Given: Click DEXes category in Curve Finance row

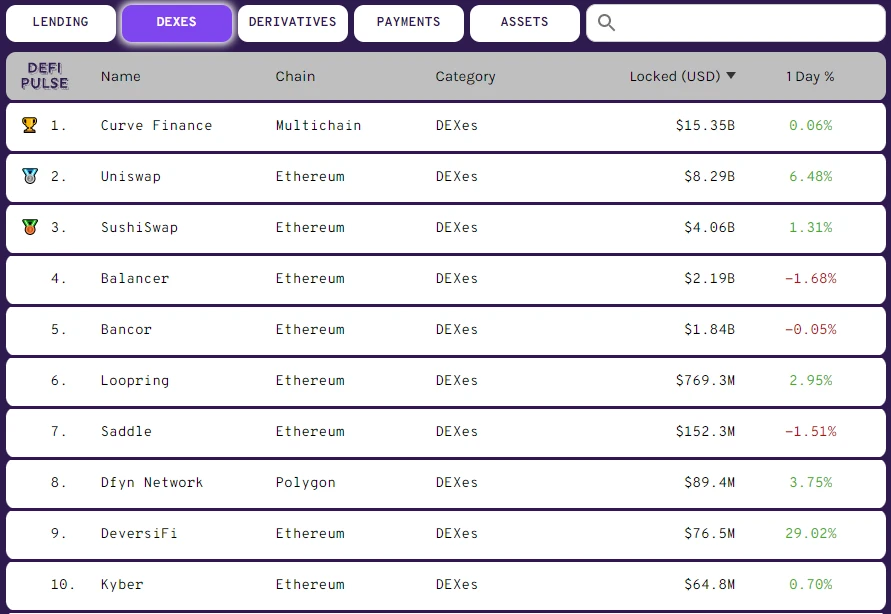Looking at the screenshot, I should [457, 125].
